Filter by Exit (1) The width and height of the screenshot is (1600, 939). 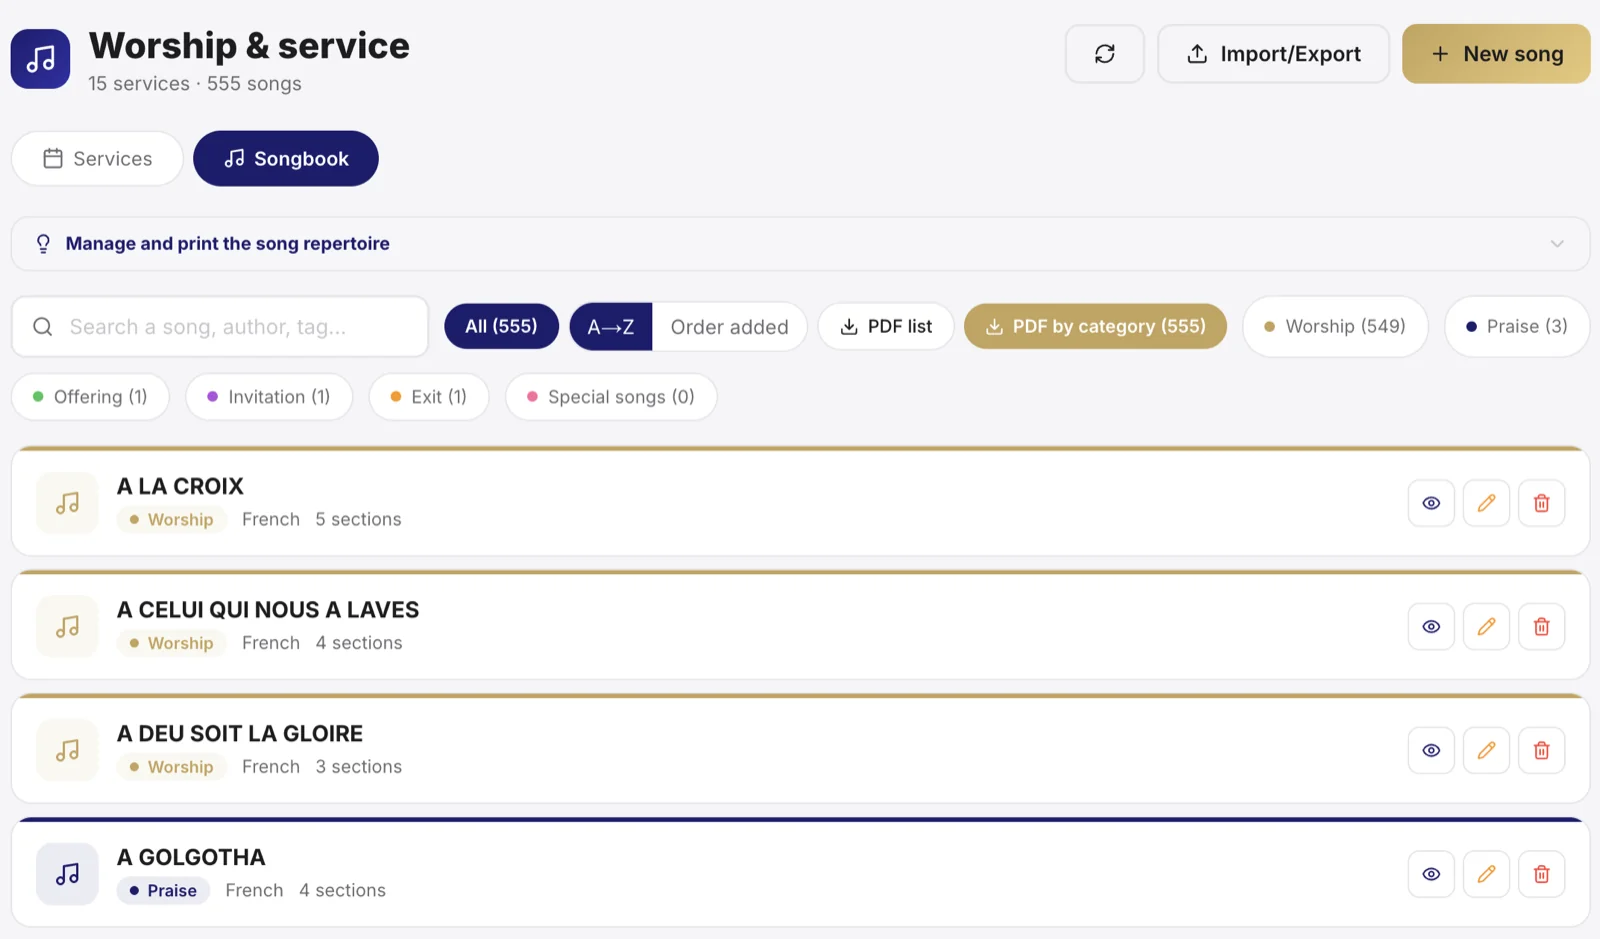[x=429, y=397]
